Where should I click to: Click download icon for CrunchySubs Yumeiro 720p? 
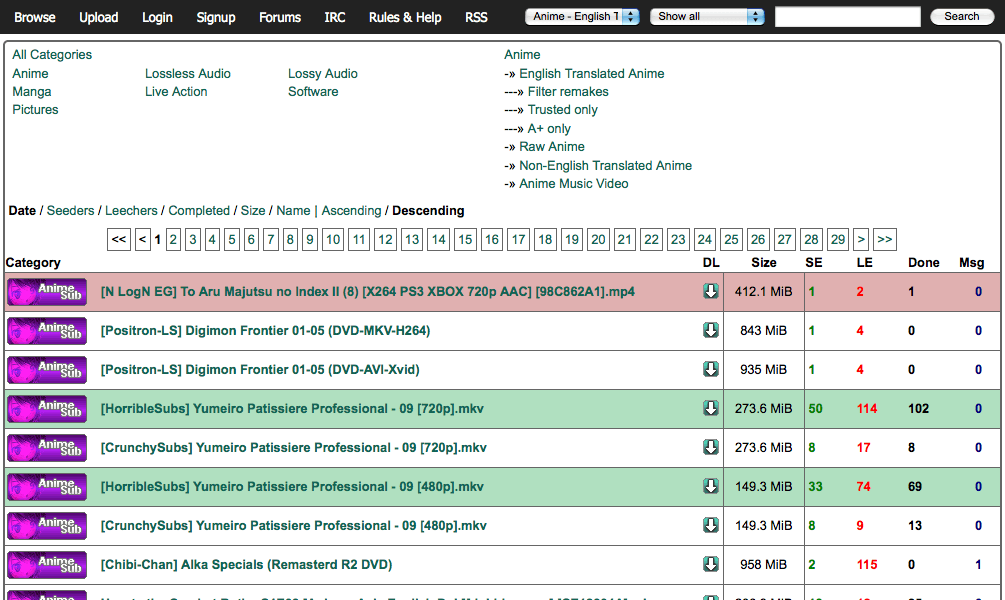[711, 448]
